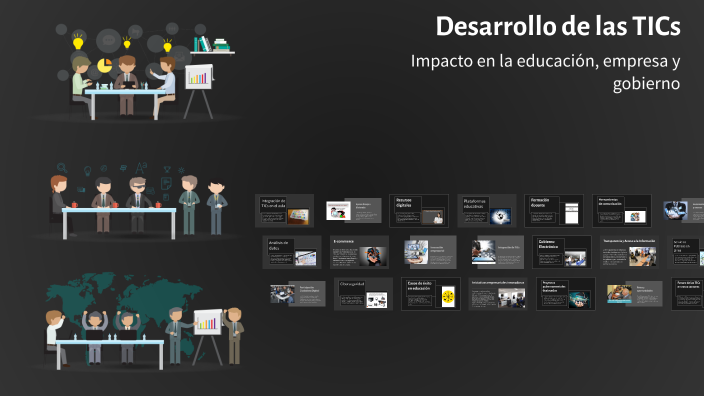Open the 'Integración de TICs en el aula' slide
The height and width of the screenshot is (396, 704).
point(285,211)
